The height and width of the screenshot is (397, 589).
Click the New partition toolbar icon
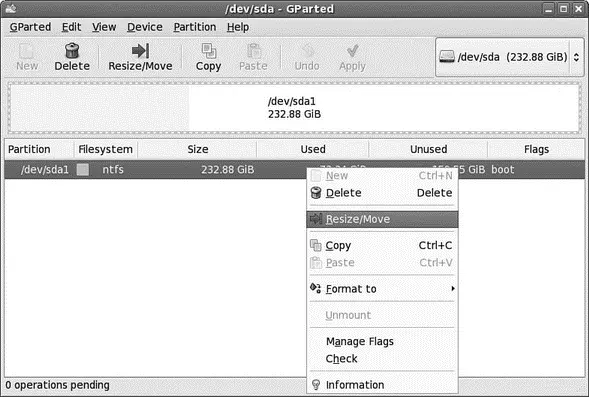tap(26, 51)
